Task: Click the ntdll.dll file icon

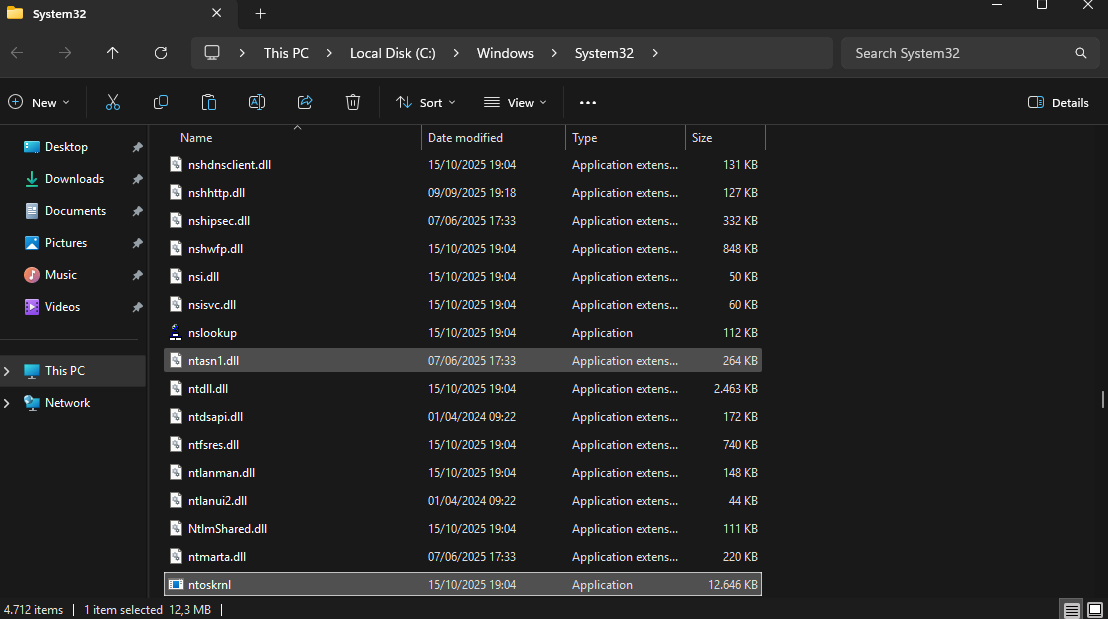Action: tap(175, 389)
